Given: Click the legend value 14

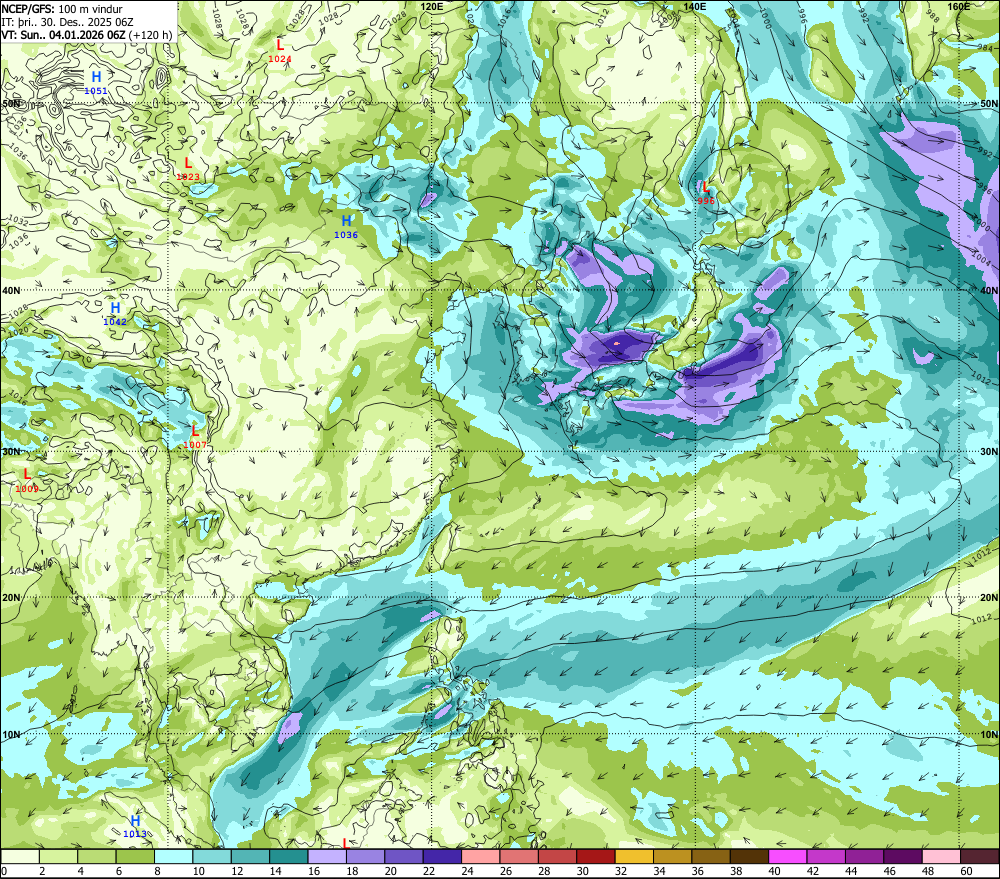Looking at the screenshot, I should coord(276,871).
